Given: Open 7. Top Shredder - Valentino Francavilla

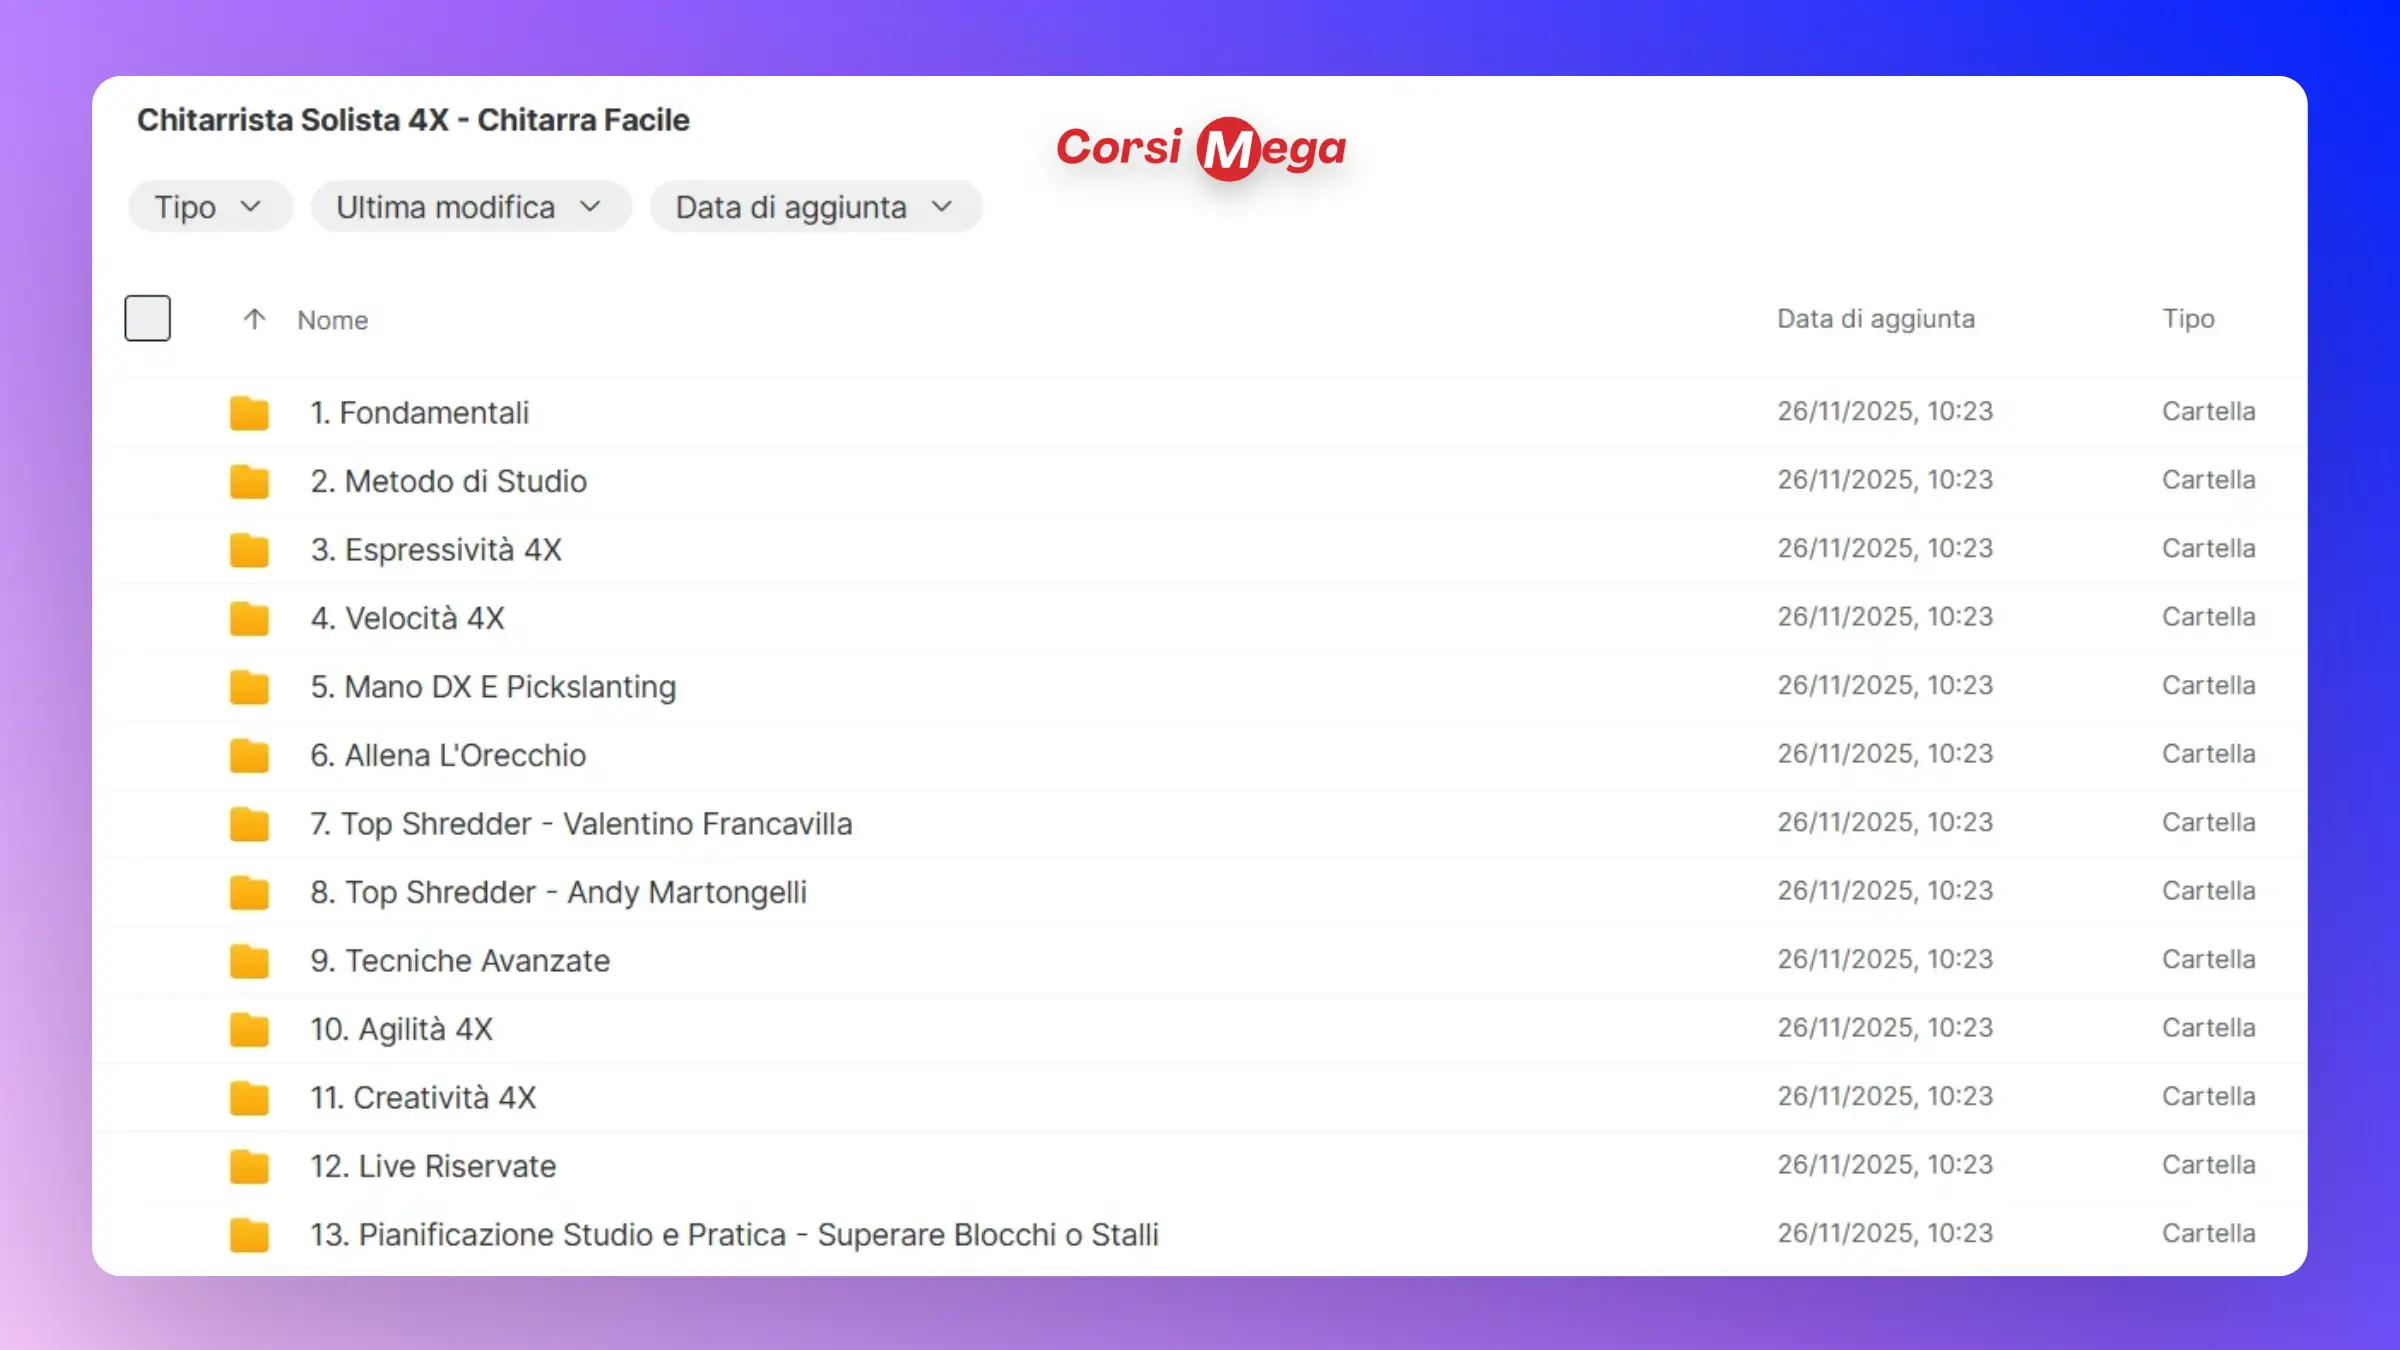Looking at the screenshot, I should [x=581, y=824].
